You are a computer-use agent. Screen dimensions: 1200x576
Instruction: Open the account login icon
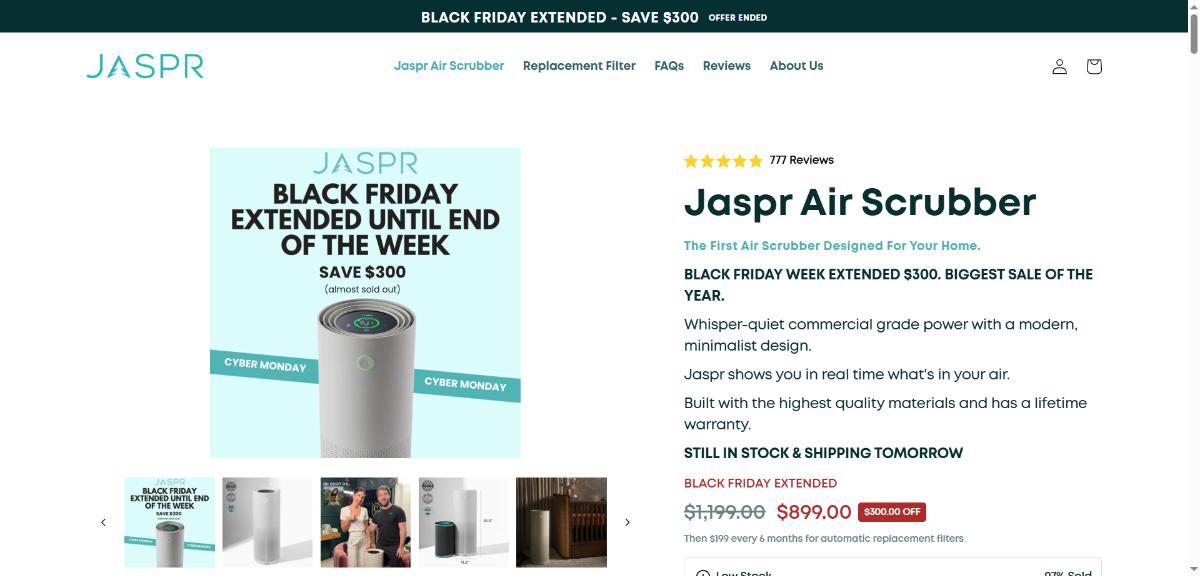pos(1059,66)
